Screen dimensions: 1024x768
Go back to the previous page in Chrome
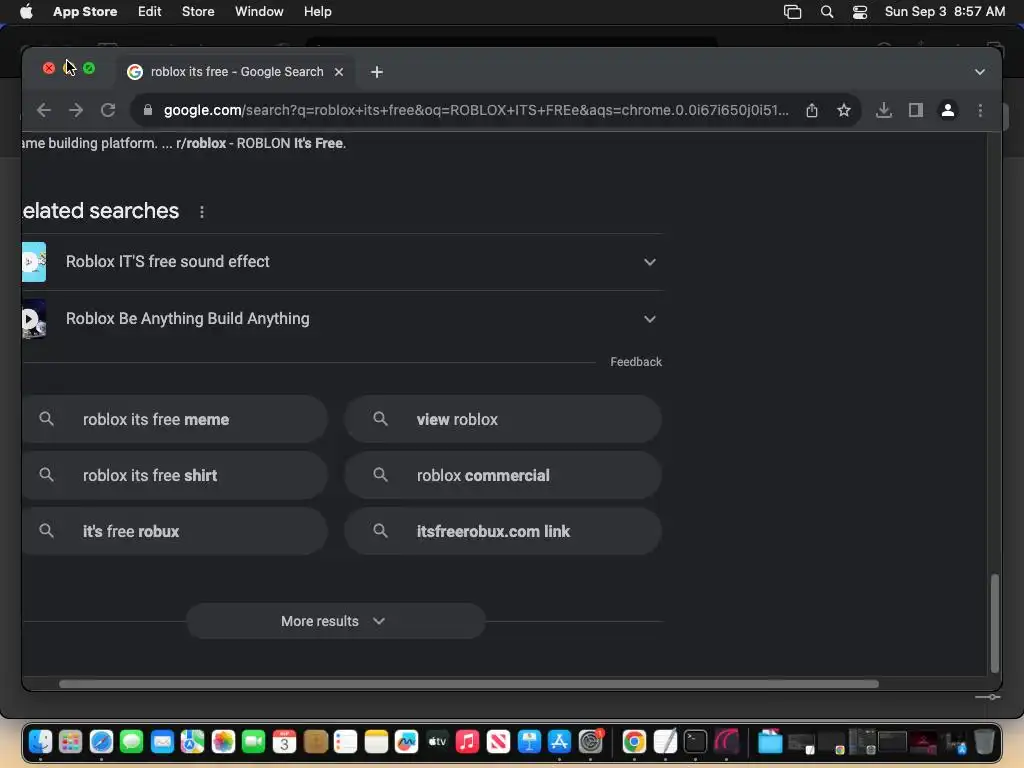[44, 110]
